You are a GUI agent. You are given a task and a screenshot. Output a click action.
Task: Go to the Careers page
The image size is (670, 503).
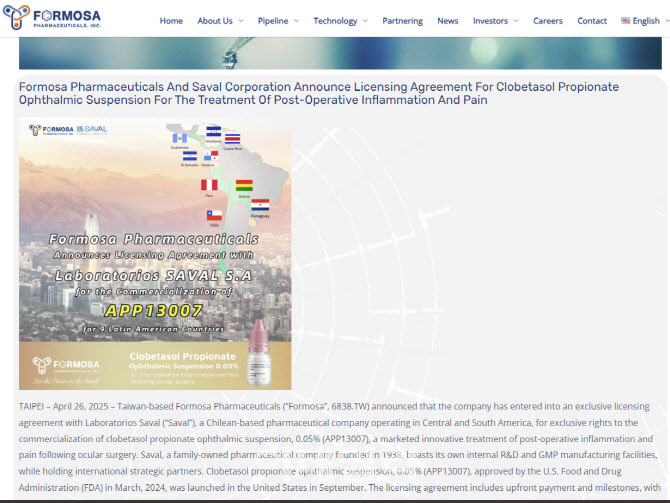point(547,21)
